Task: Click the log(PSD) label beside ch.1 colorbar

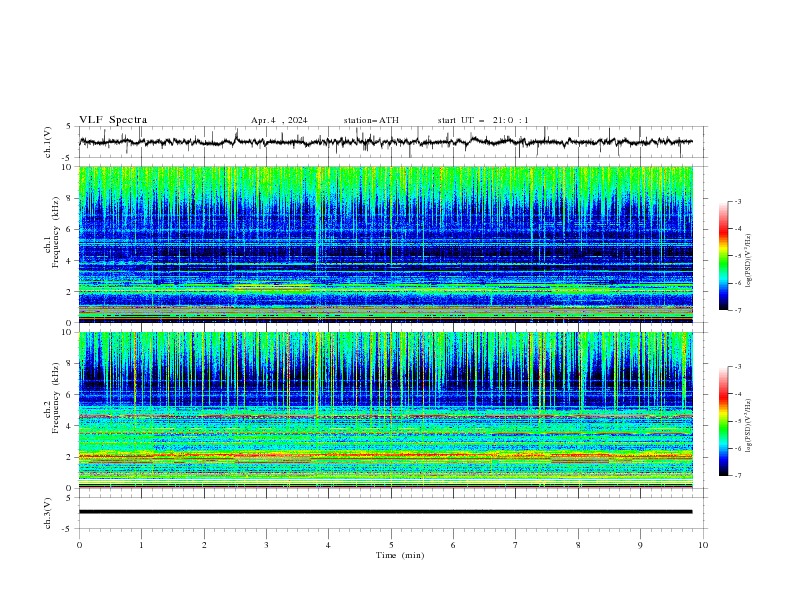Action: (749, 261)
